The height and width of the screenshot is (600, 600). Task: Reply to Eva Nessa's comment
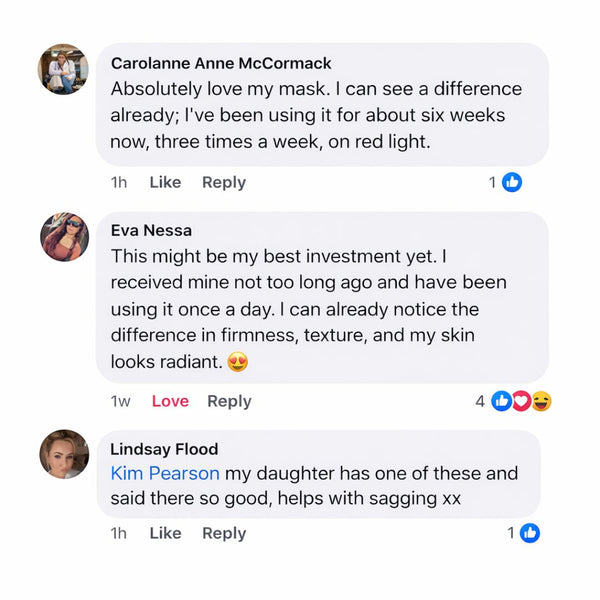click(229, 401)
